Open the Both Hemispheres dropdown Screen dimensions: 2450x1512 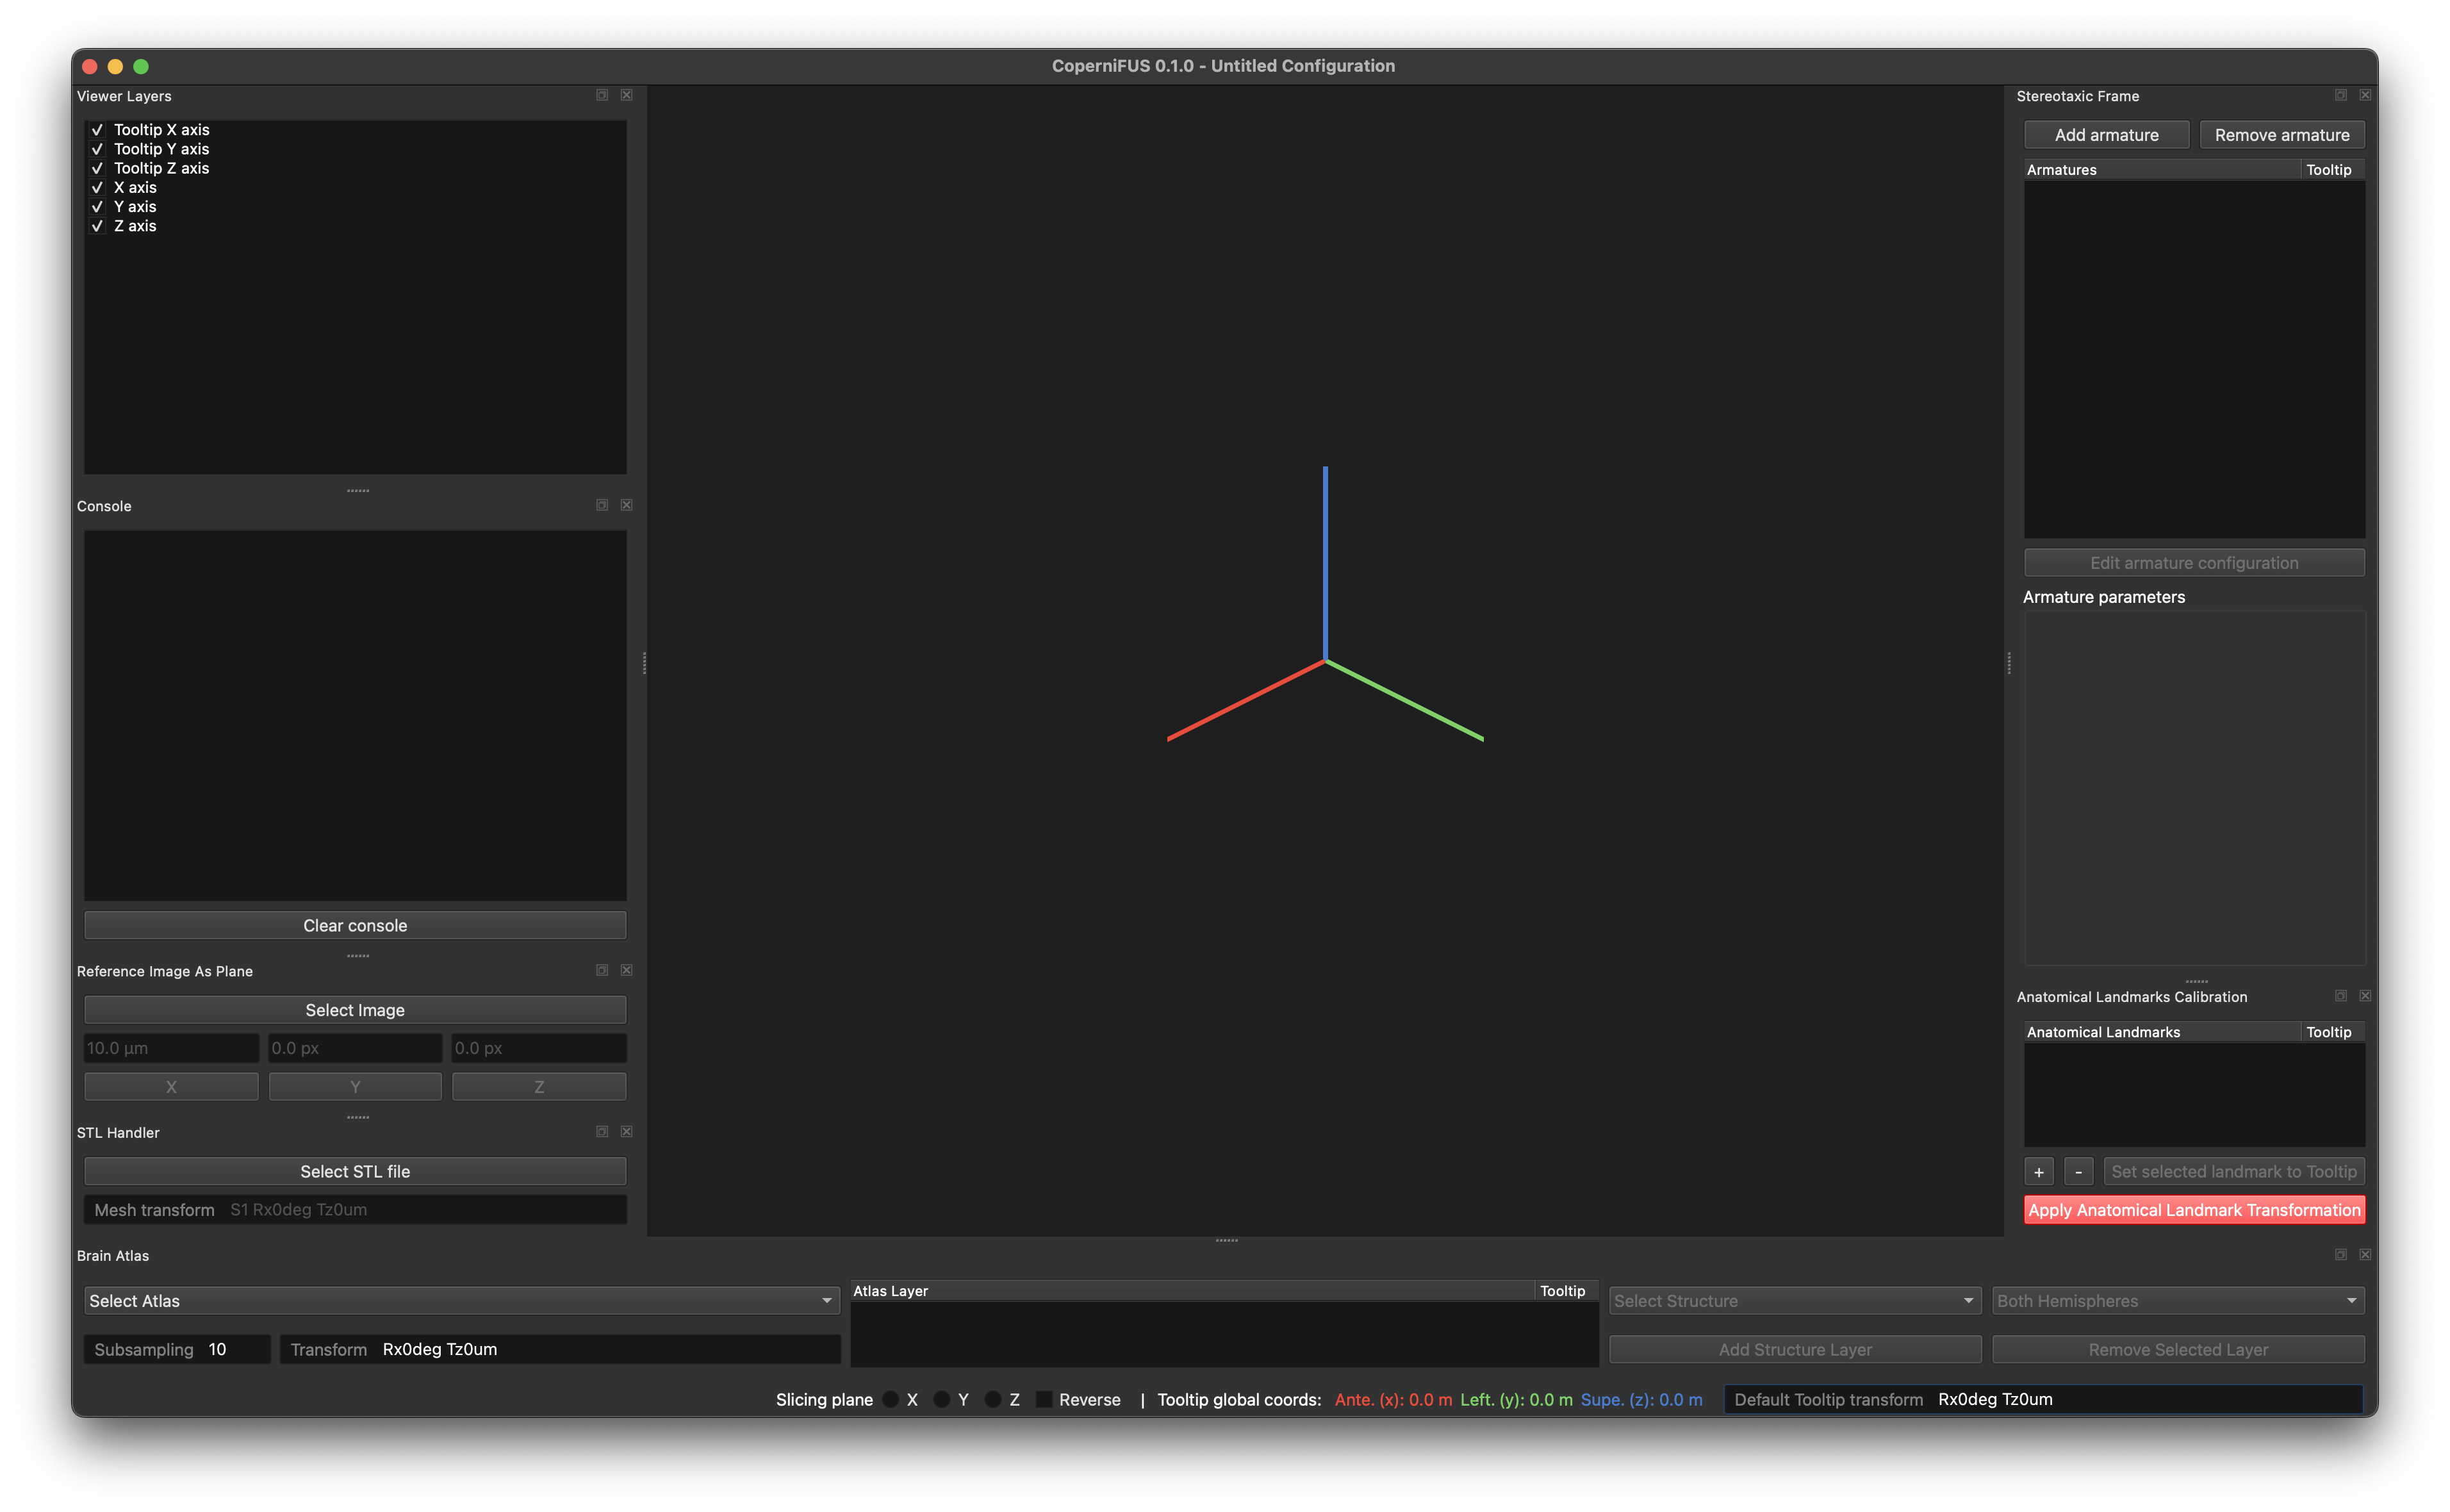(2178, 1301)
